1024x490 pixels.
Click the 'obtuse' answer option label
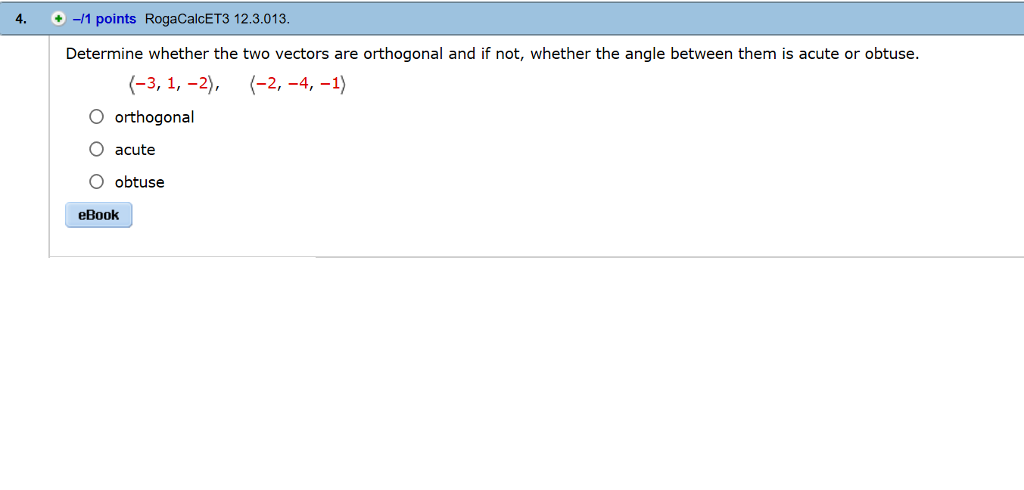(x=140, y=182)
